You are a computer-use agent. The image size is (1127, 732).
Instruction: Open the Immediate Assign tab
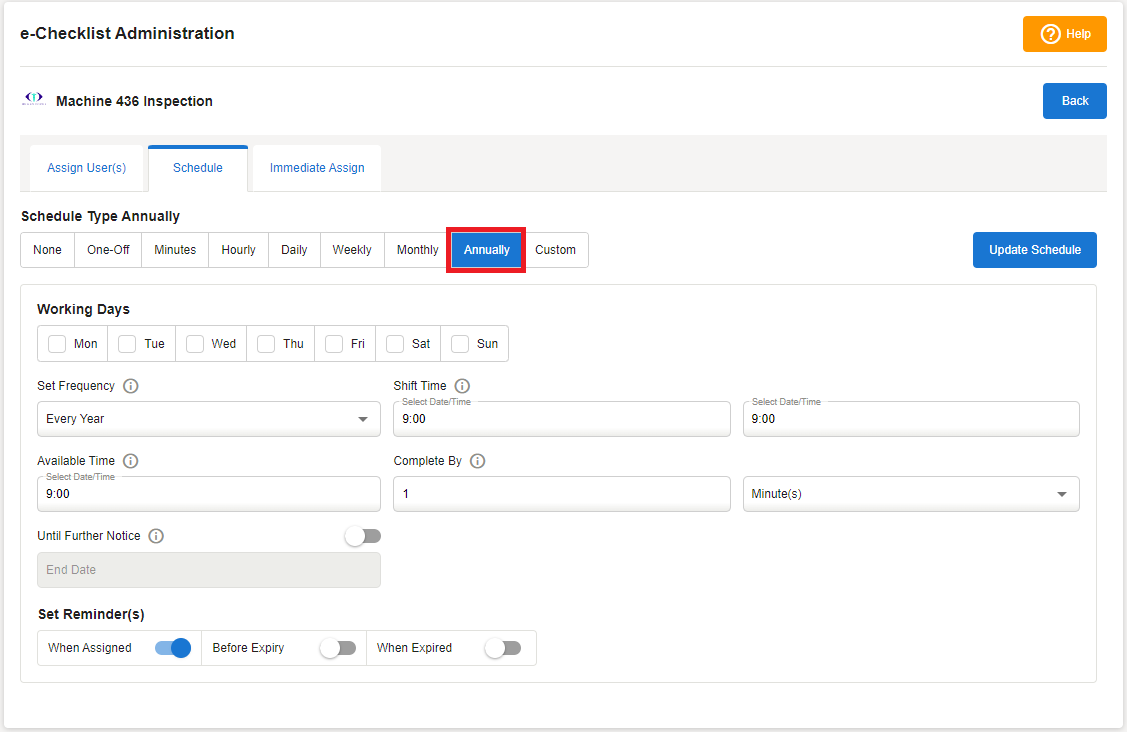click(x=317, y=168)
